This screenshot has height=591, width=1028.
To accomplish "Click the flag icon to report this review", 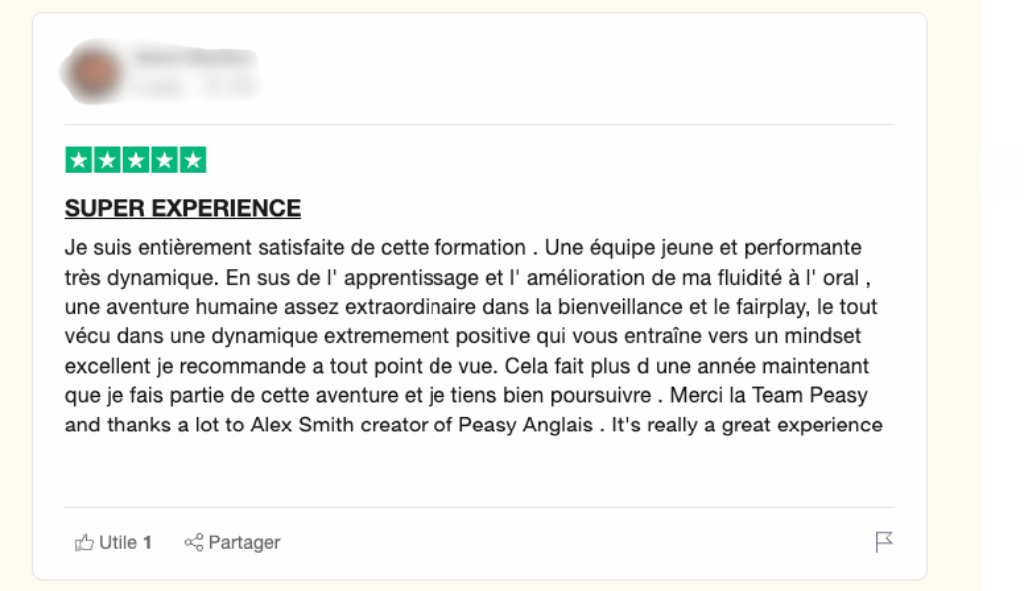I will pos(884,540).
